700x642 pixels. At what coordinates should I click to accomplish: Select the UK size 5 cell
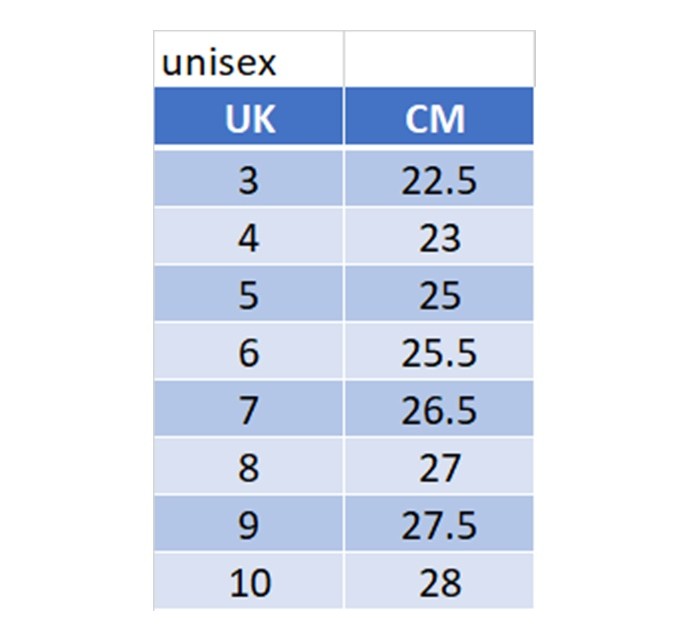[248, 295]
